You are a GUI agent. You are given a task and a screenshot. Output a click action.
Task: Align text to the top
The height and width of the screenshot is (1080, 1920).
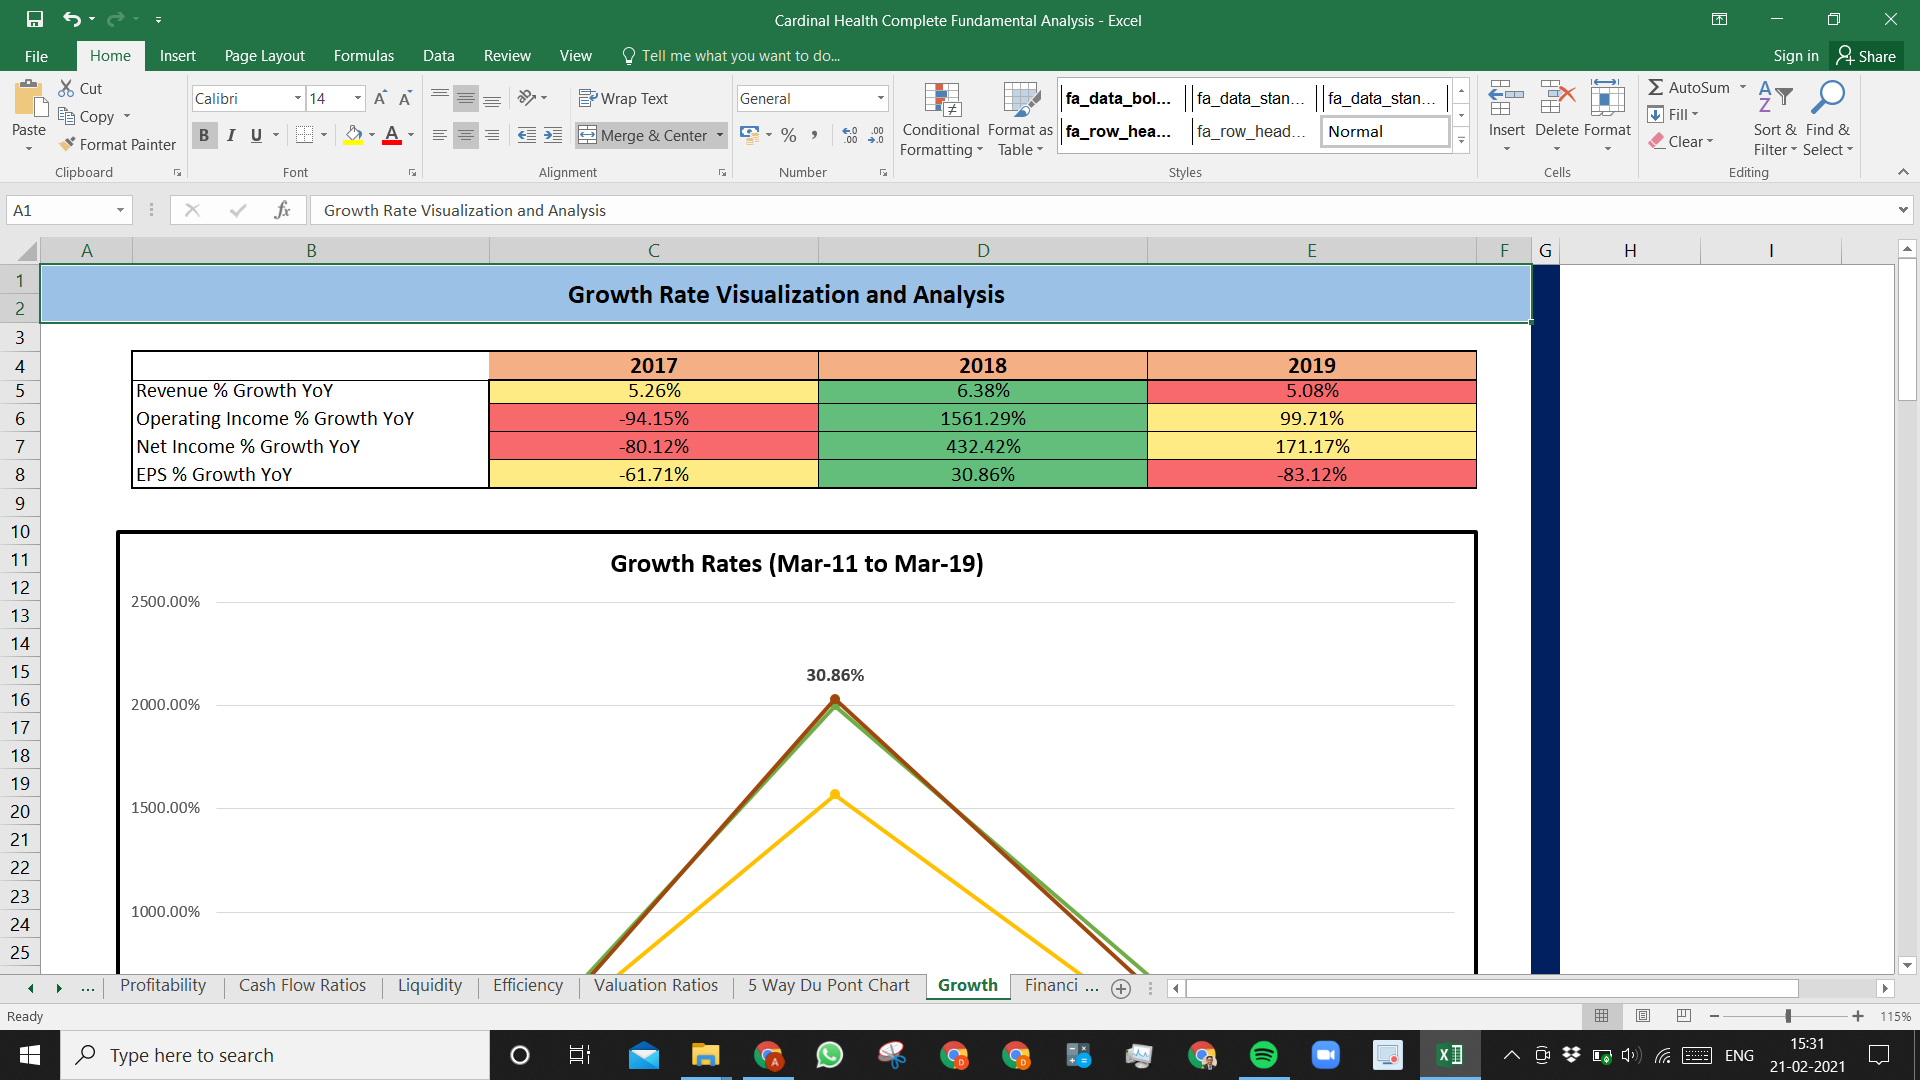tap(440, 98)
